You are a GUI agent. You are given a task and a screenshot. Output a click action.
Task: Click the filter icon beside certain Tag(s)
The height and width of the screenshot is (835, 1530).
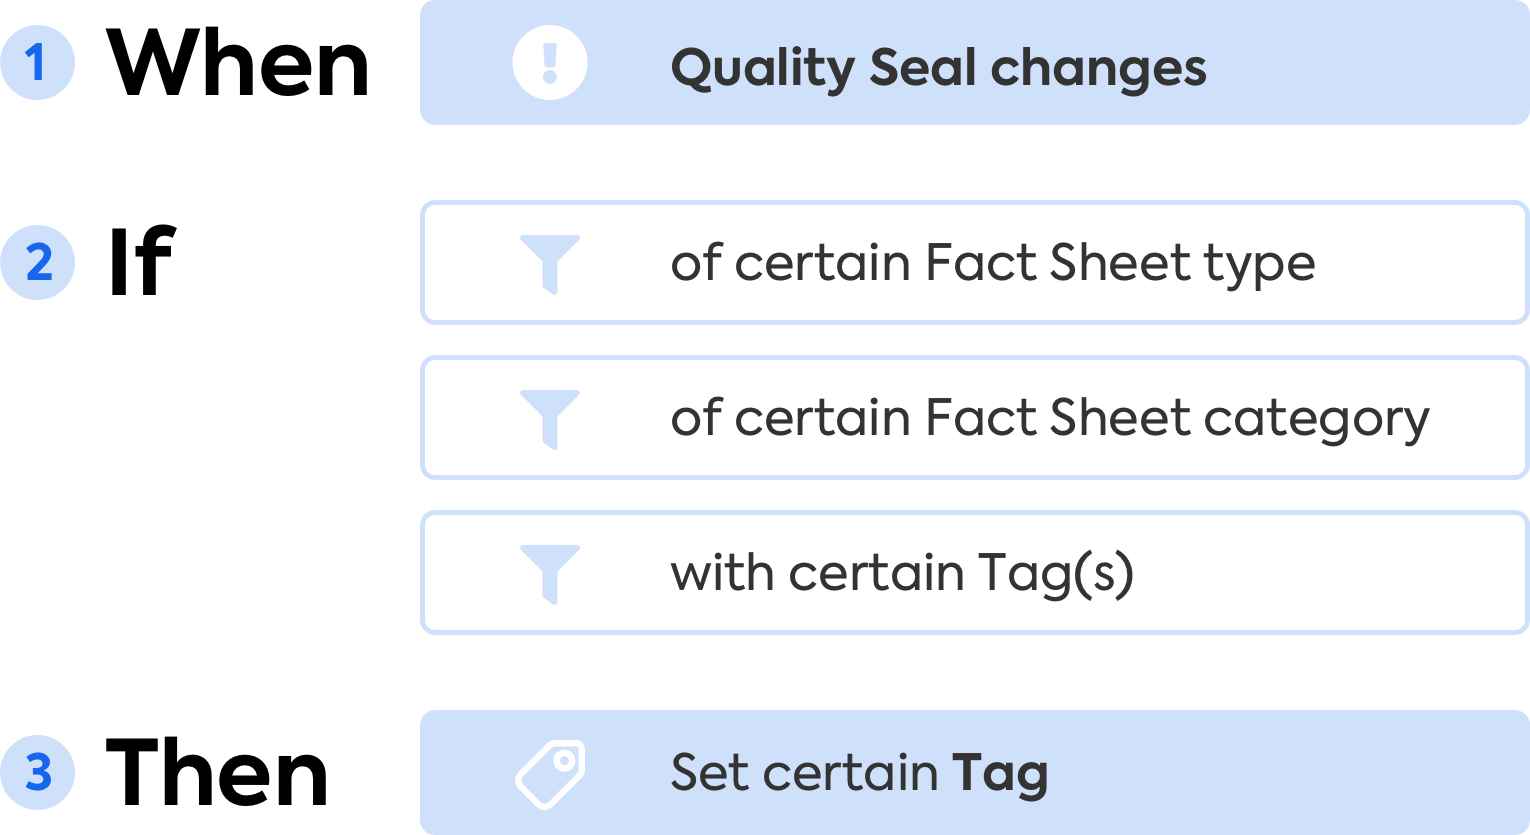click(x=549, y=573)
